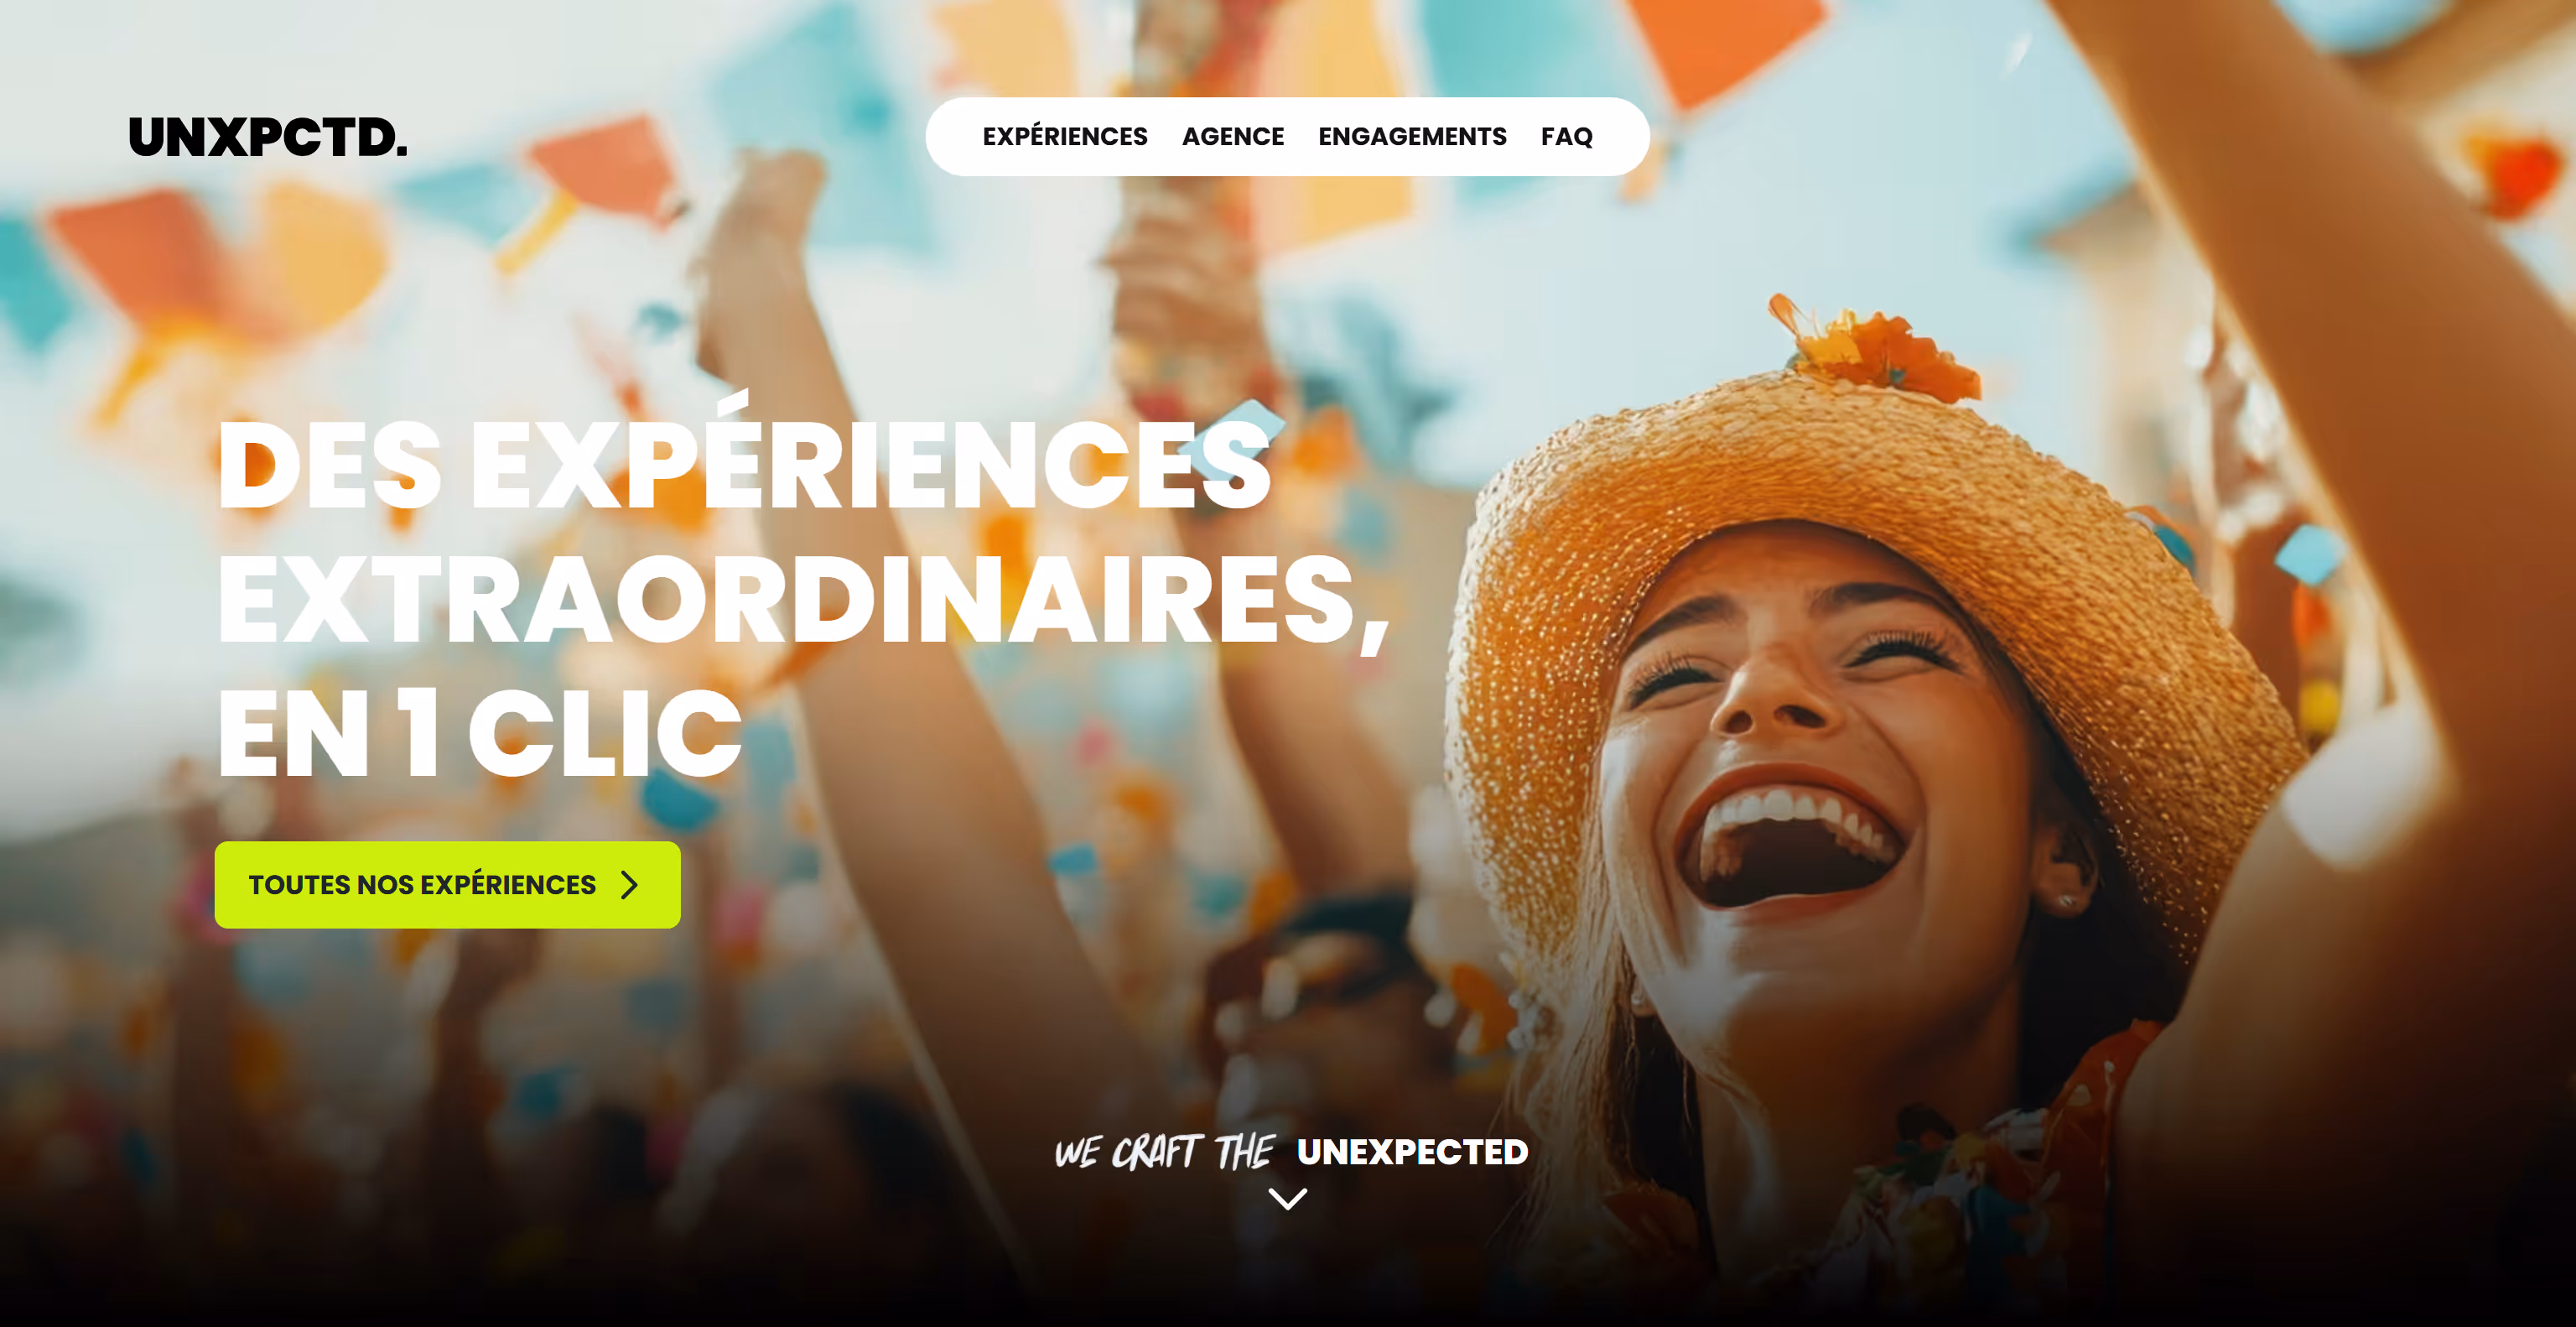Open the EXPÉRIENCES nav item
This screenshot has height=1327, width=2576.
click(x=1064, y=136)
